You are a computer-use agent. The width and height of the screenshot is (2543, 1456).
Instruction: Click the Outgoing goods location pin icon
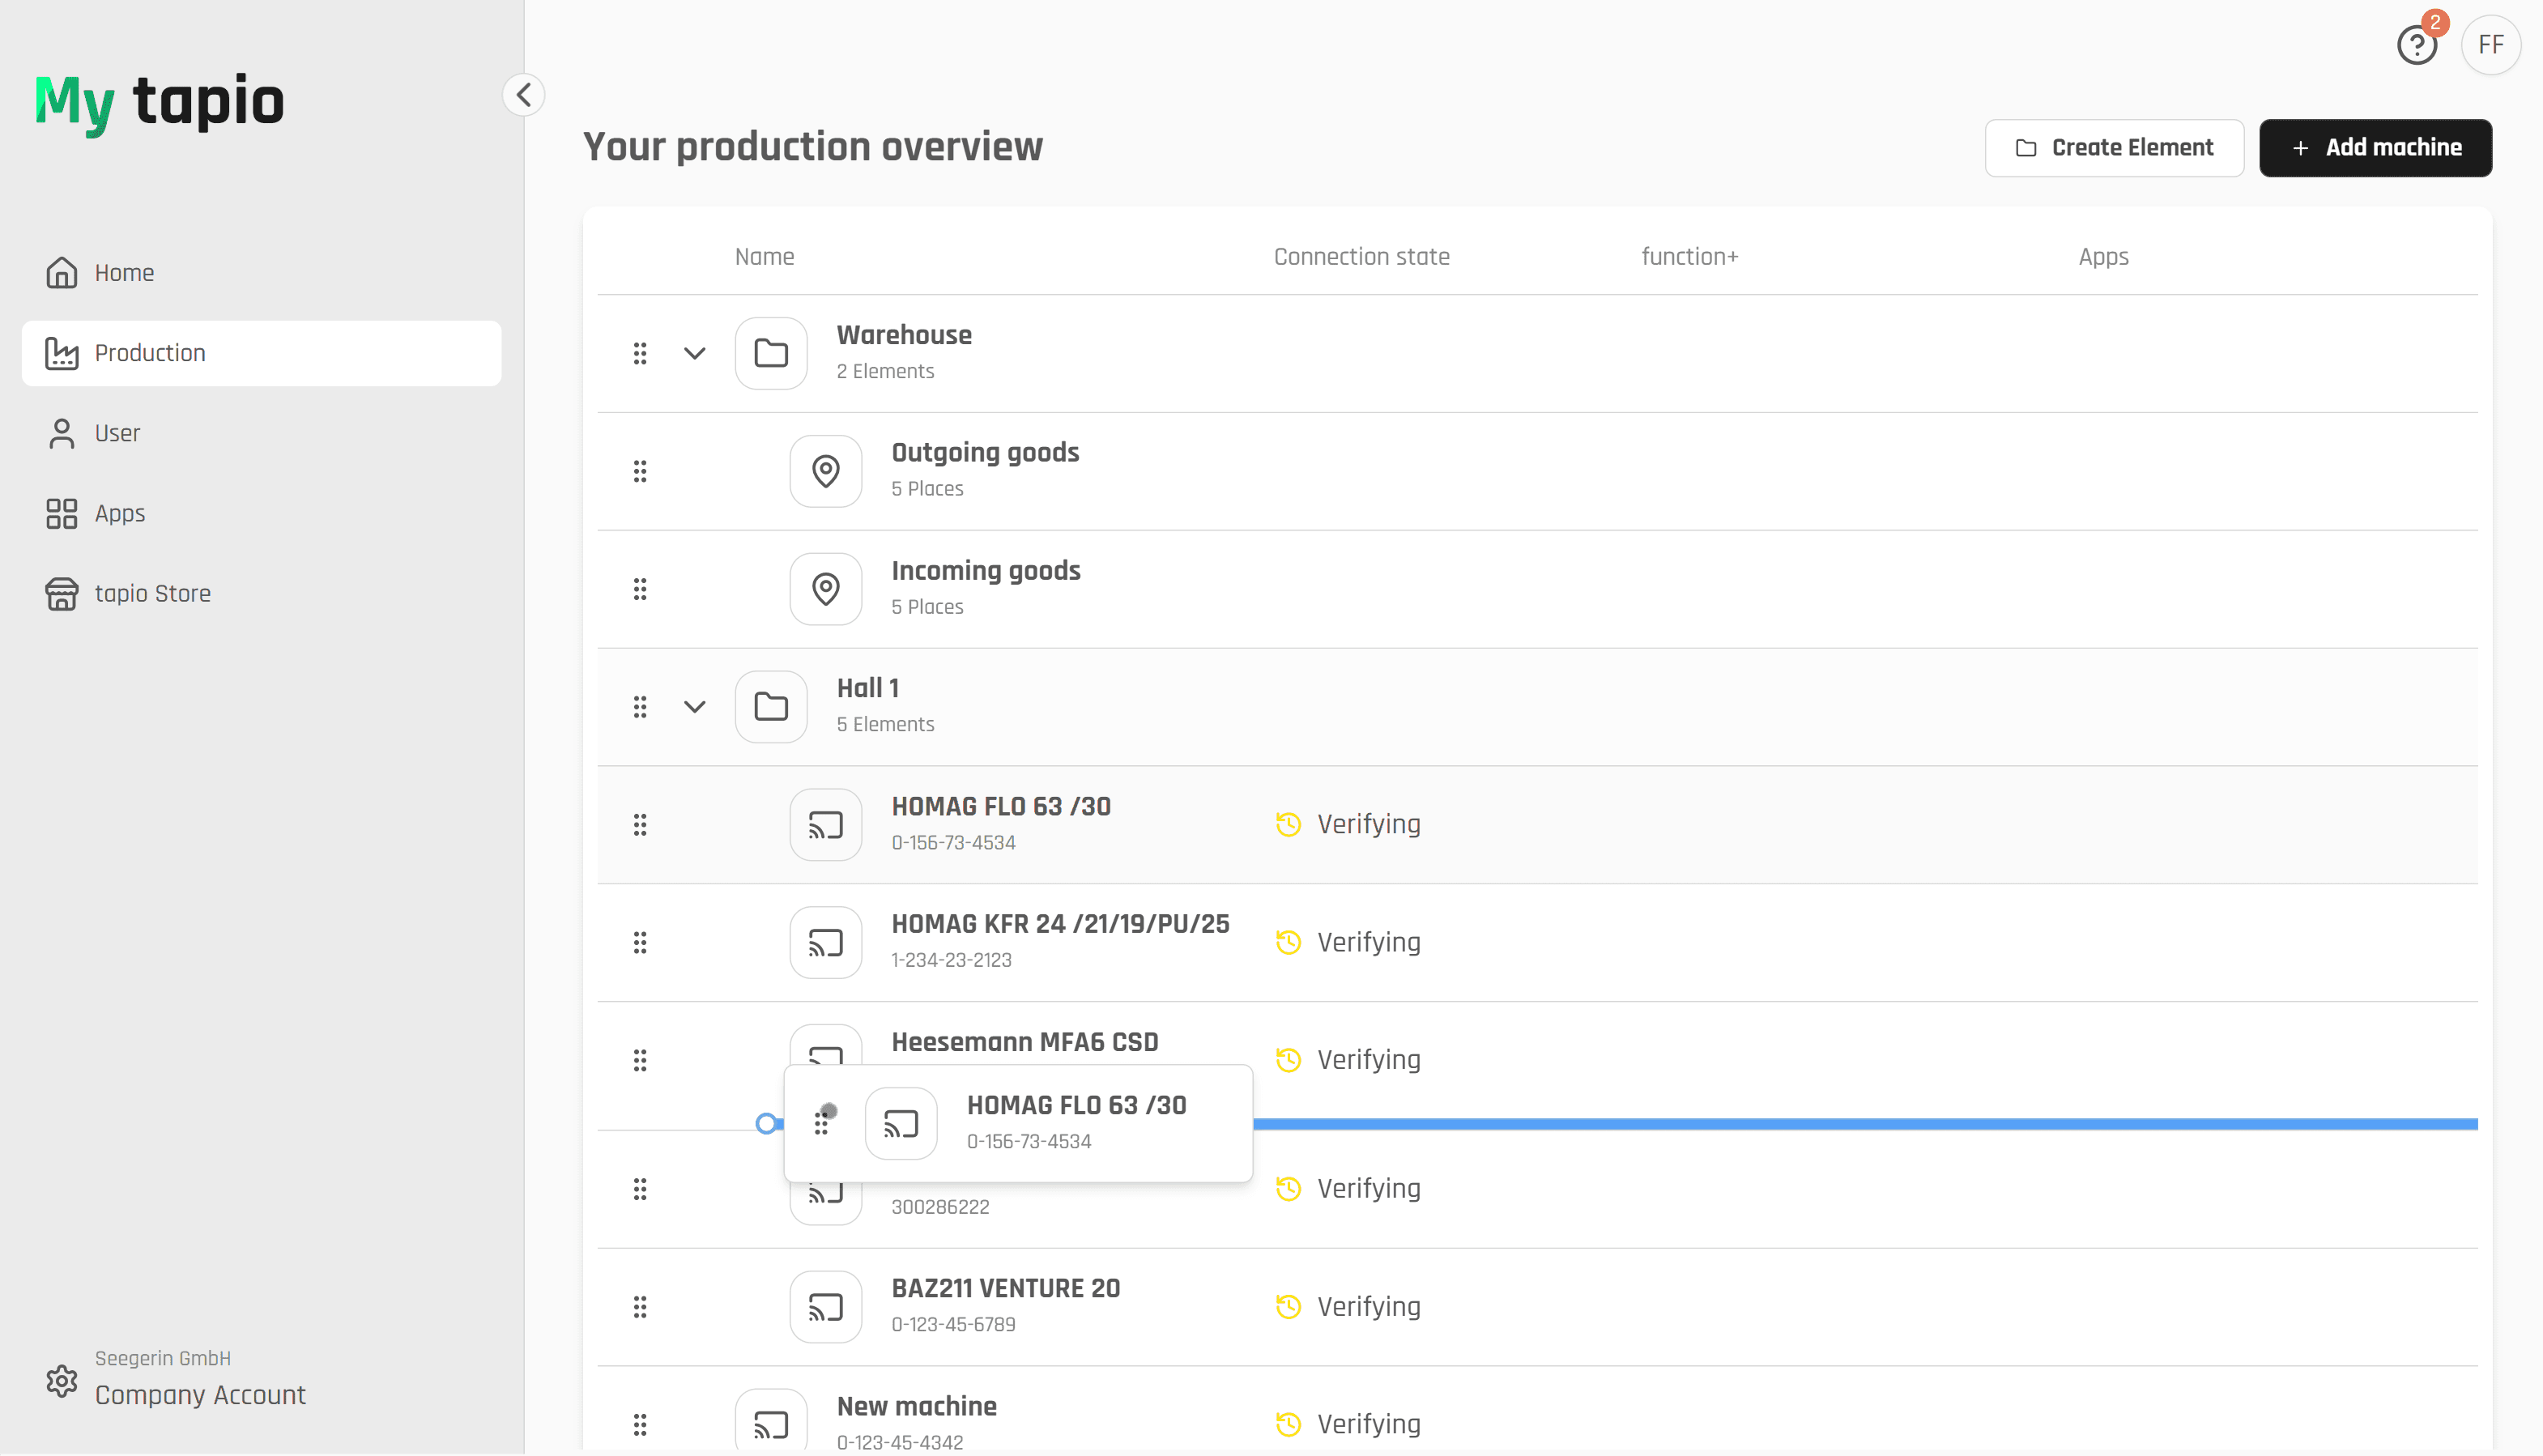point(825,471)
